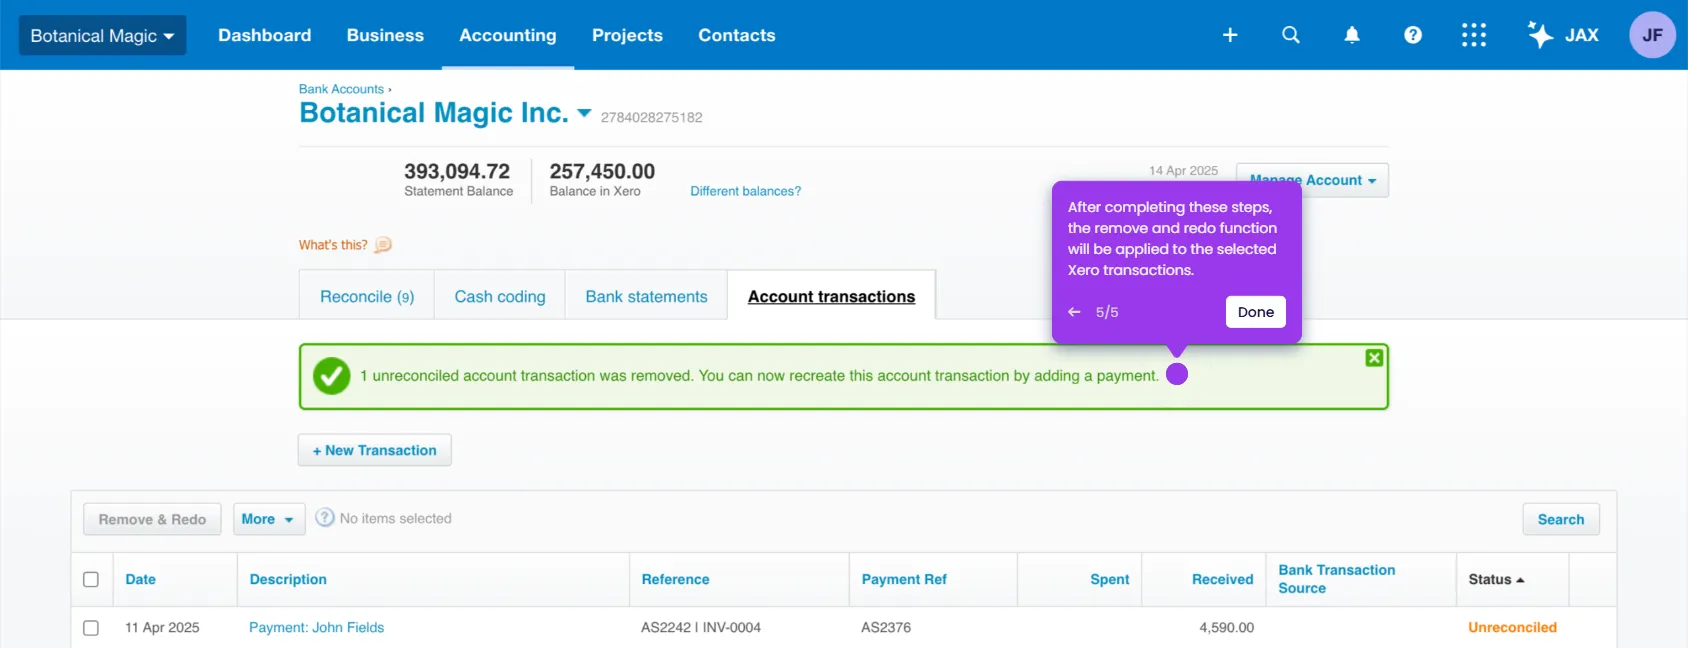Switch to the Cash coding tab

coord(500,296)
